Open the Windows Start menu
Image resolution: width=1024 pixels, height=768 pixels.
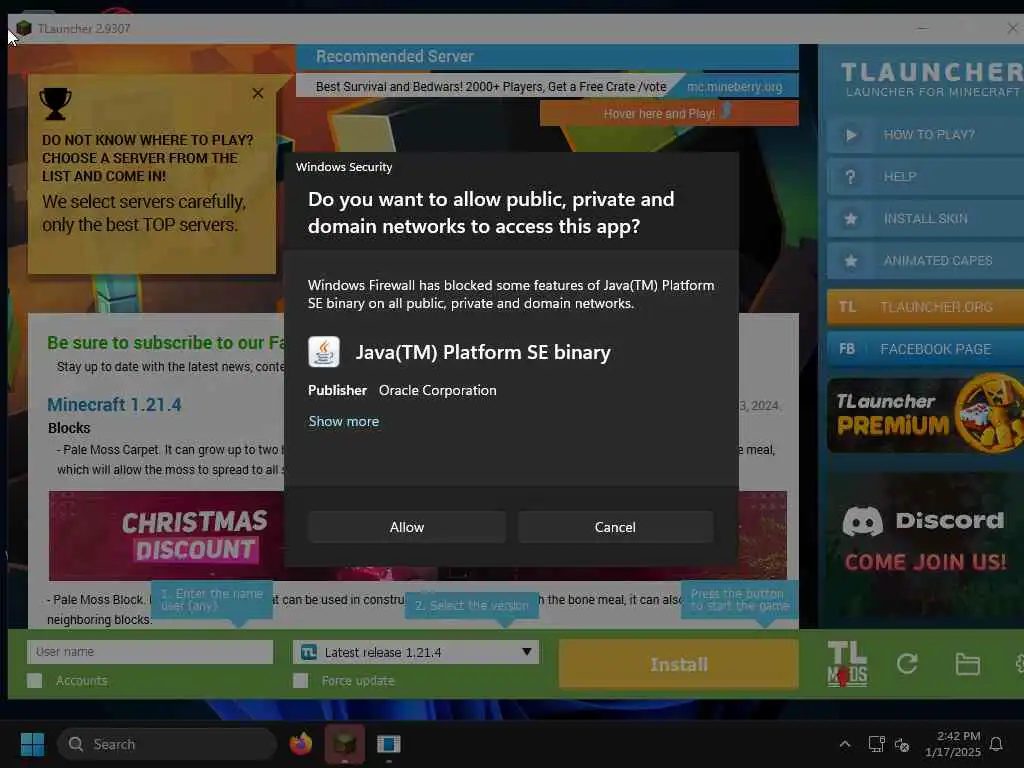click(32, 744)
